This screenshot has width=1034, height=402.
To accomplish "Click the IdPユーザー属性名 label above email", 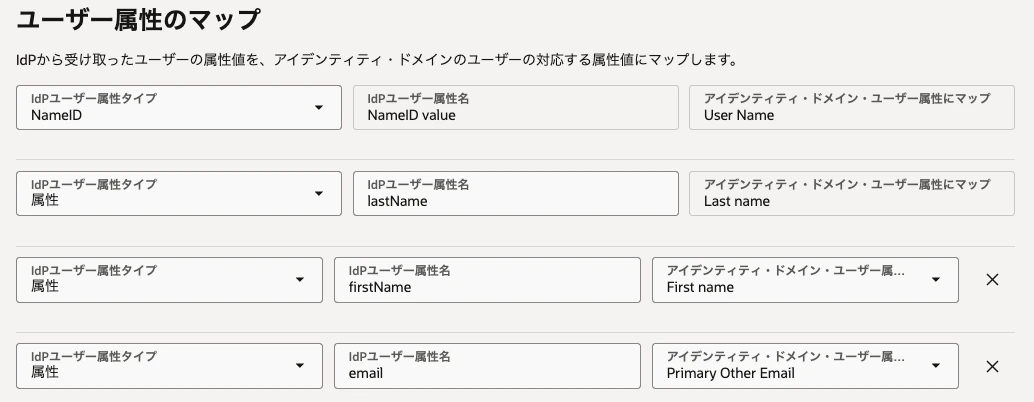I will [399, 357].
